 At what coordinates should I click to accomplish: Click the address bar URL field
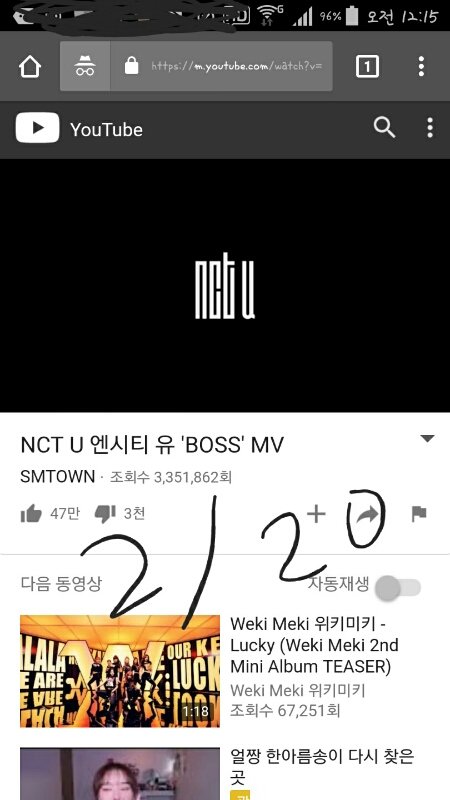pos(236,66)
